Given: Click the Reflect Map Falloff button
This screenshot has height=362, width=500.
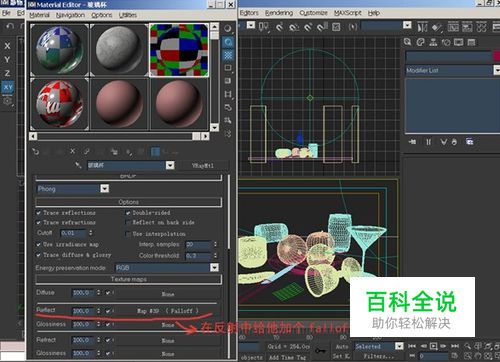Looking at the screenshot, I should [168, 311].
